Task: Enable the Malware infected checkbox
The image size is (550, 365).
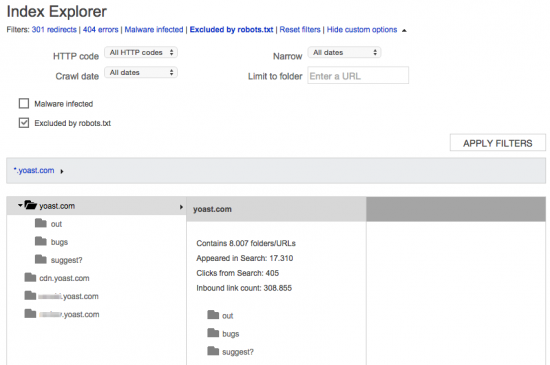Action: coord(24,103)
